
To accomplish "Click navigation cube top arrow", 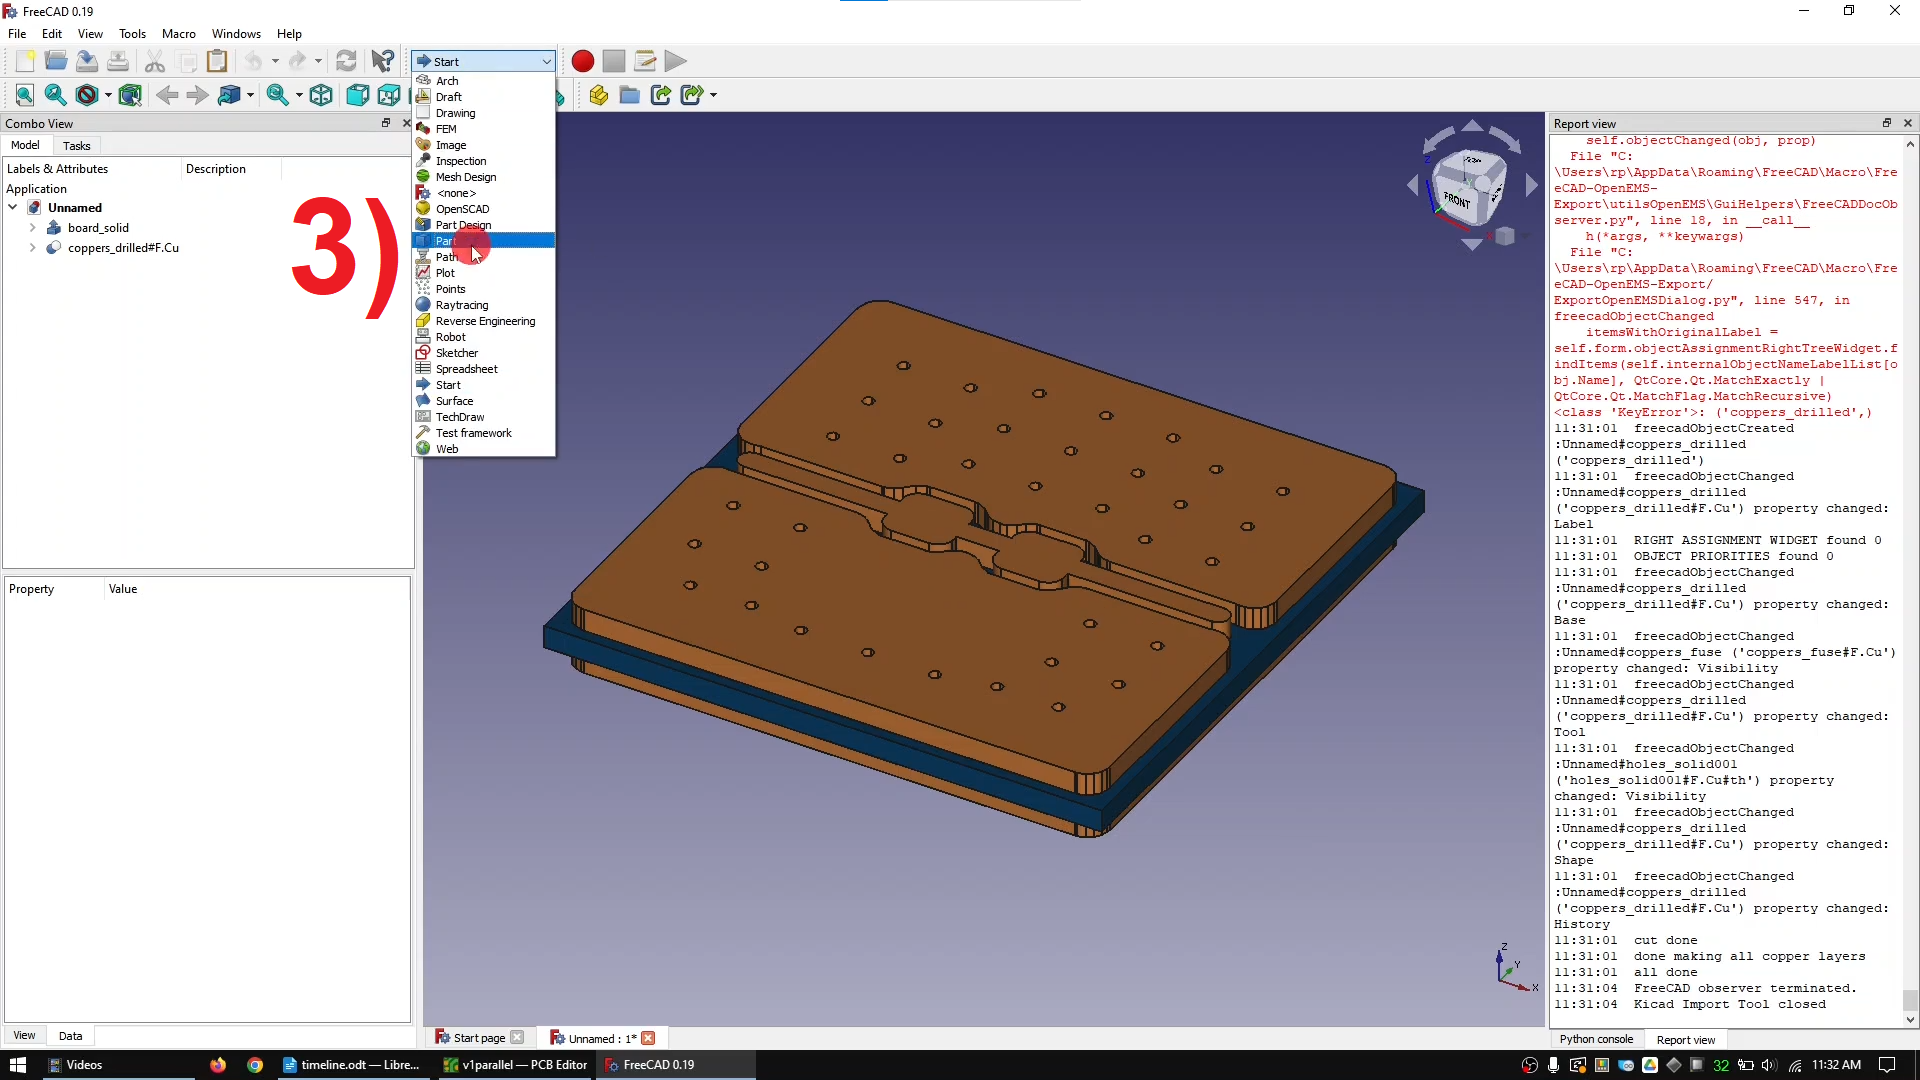I will pyautogui.click(x=1472, y=126).
